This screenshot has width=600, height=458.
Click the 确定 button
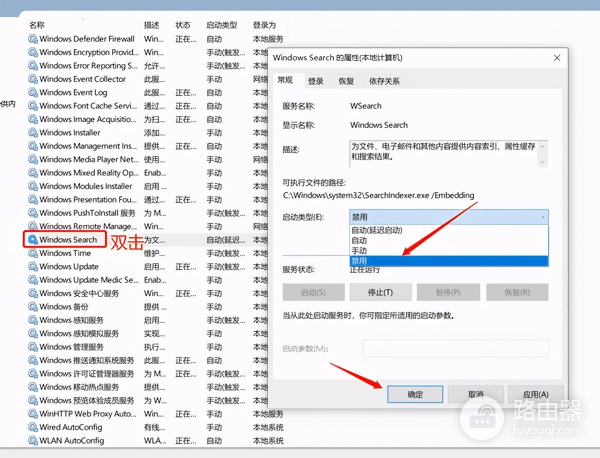click(415, 394)
